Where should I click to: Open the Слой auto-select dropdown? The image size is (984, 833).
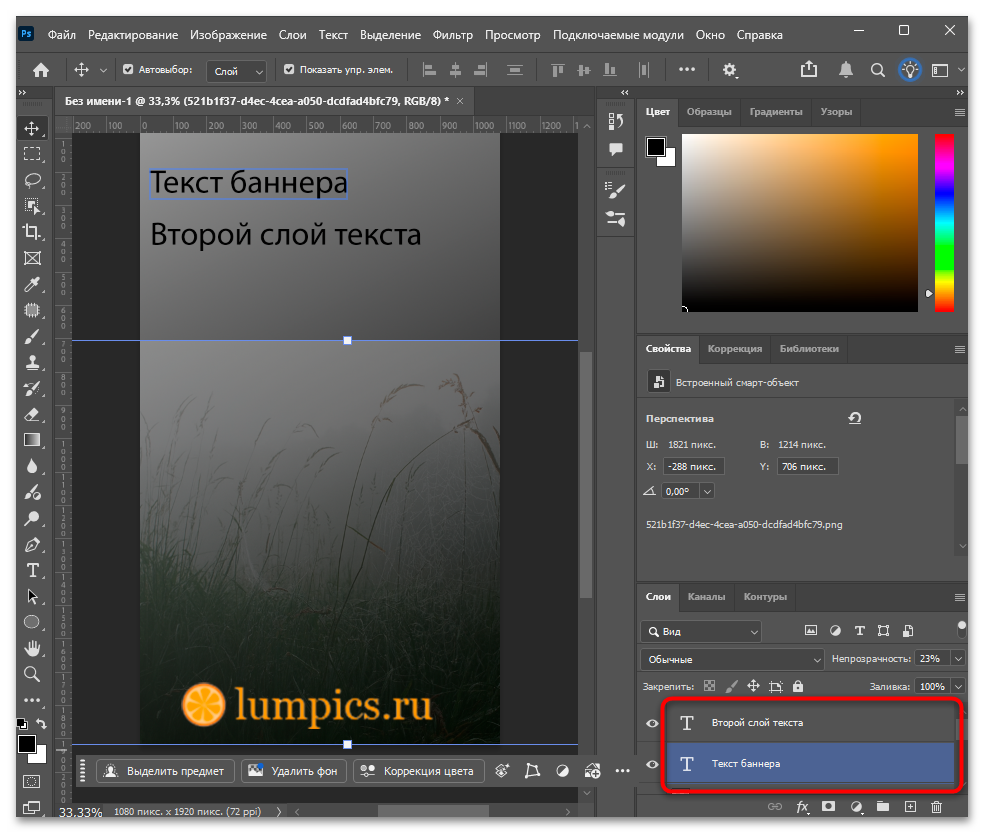pos(237,71)
